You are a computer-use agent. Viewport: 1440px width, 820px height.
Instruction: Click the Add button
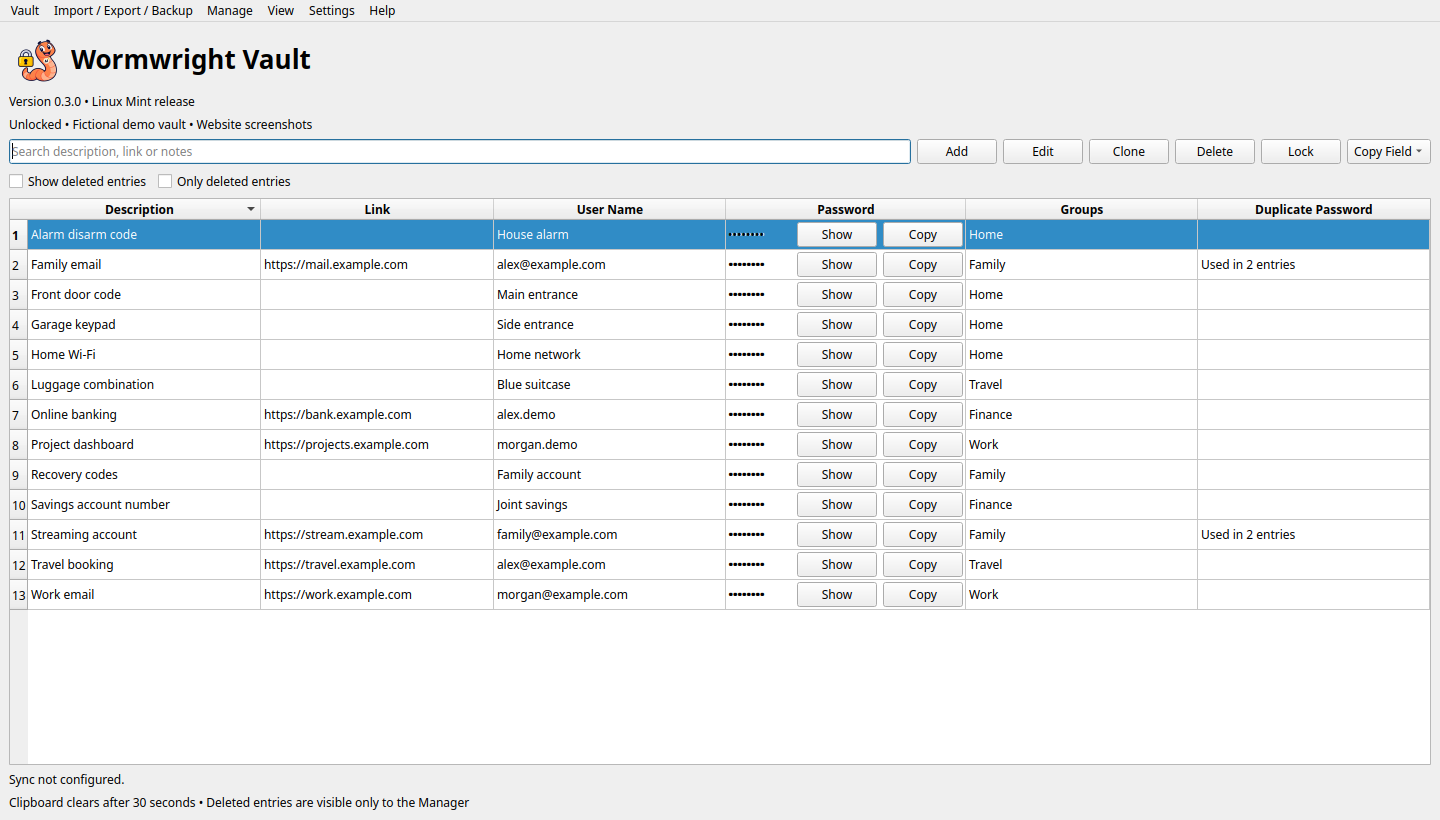pyautogui.click(x=957, y=151)
